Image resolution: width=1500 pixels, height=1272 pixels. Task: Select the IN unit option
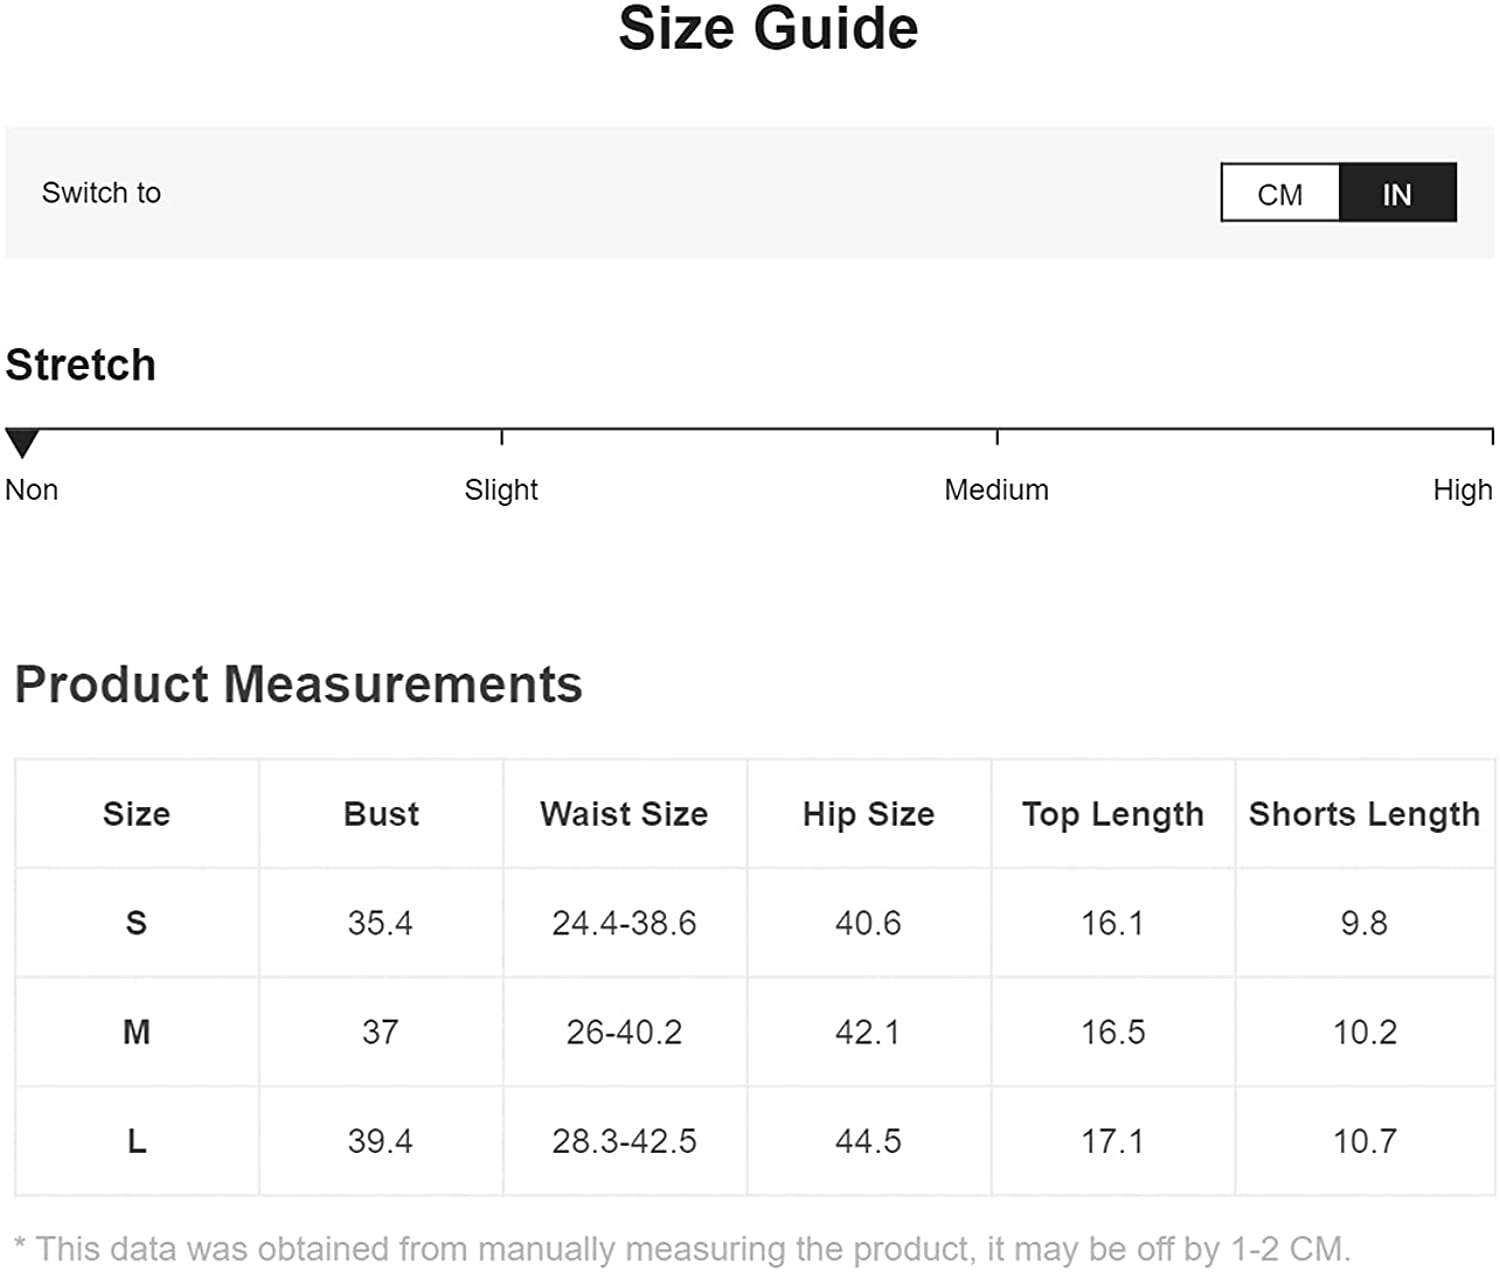(1397, 193)
